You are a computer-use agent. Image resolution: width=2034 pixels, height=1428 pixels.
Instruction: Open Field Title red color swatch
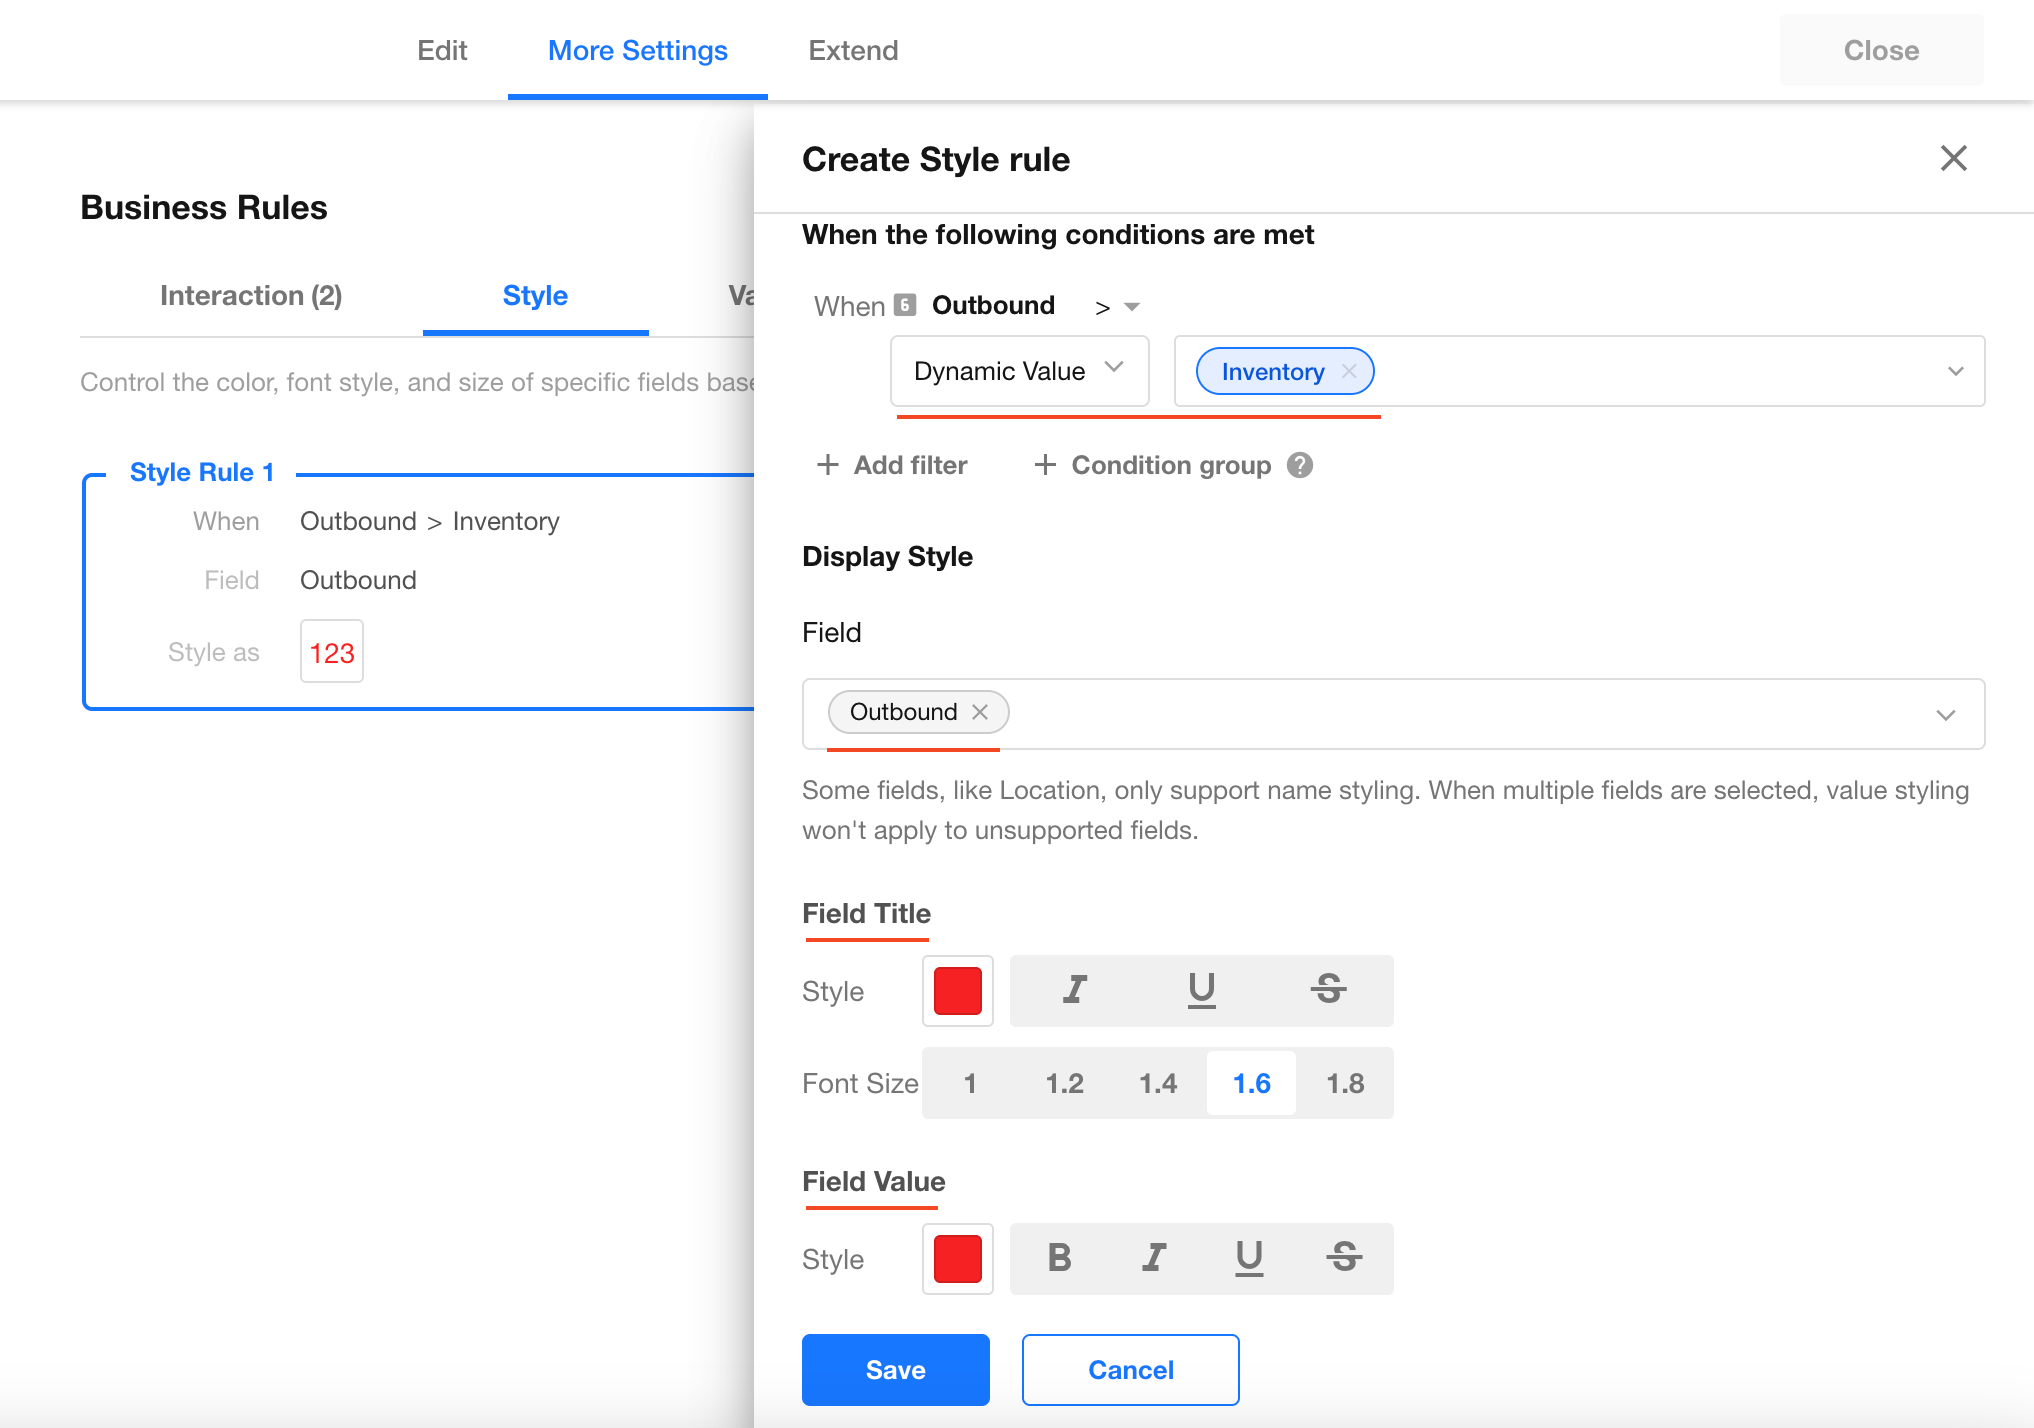(x=957, y=991)
